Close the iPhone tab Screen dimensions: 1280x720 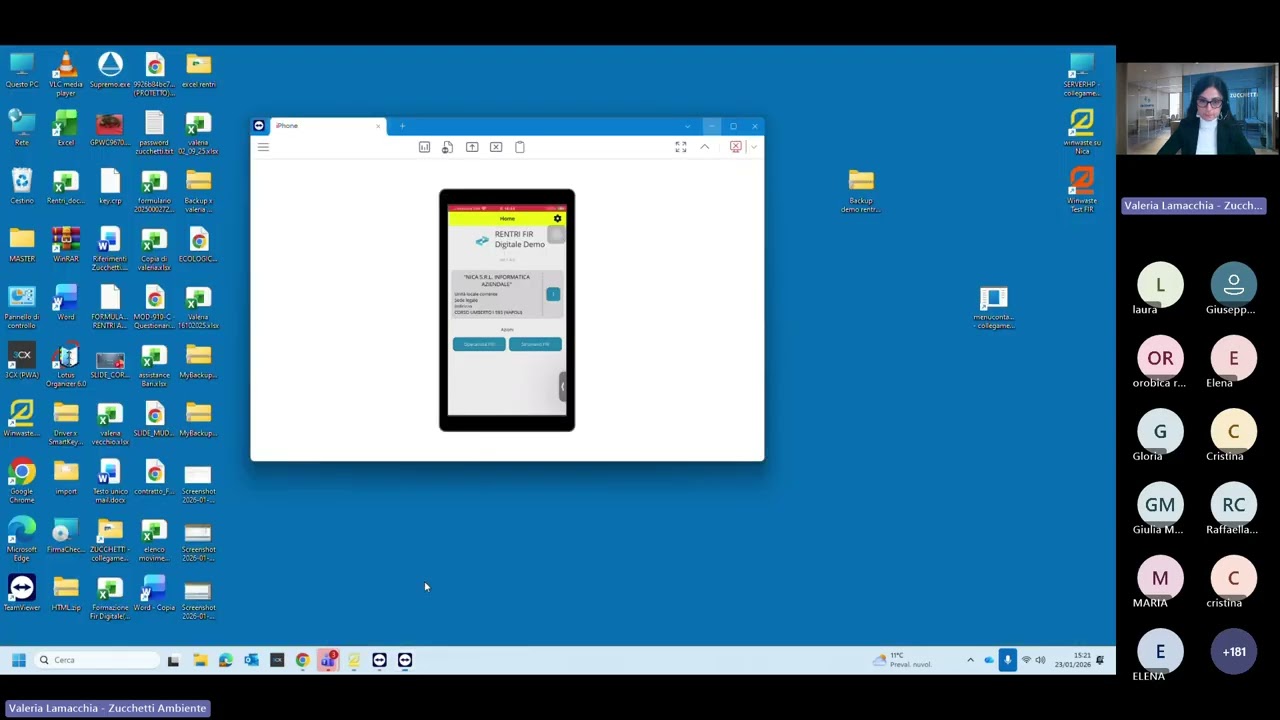click(x=378, y=126)
